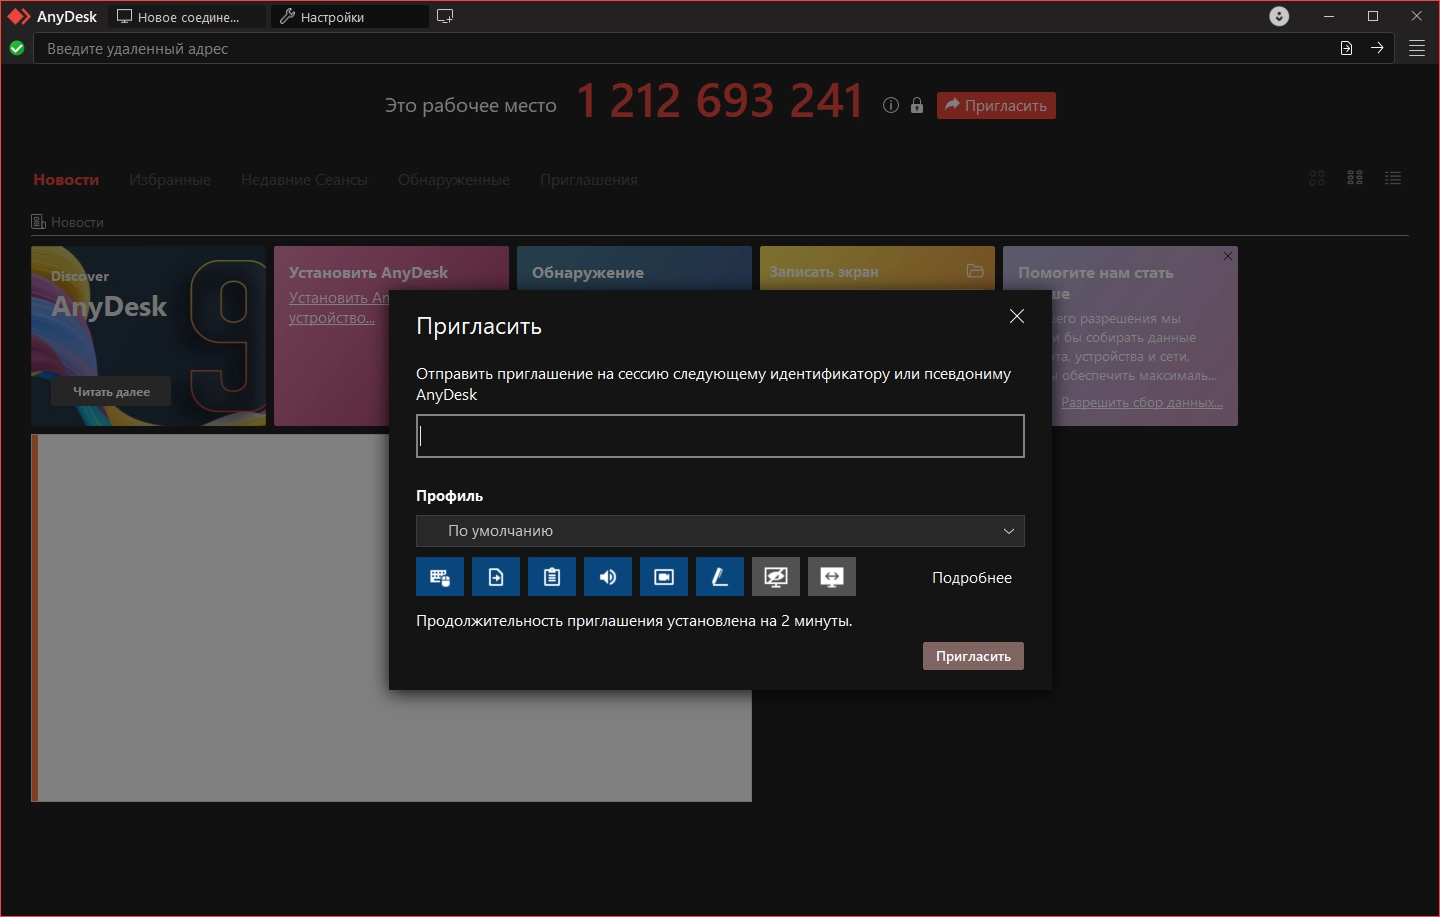Expand the Профиль dropdown 'По умолчанию'

pos(720,531)
